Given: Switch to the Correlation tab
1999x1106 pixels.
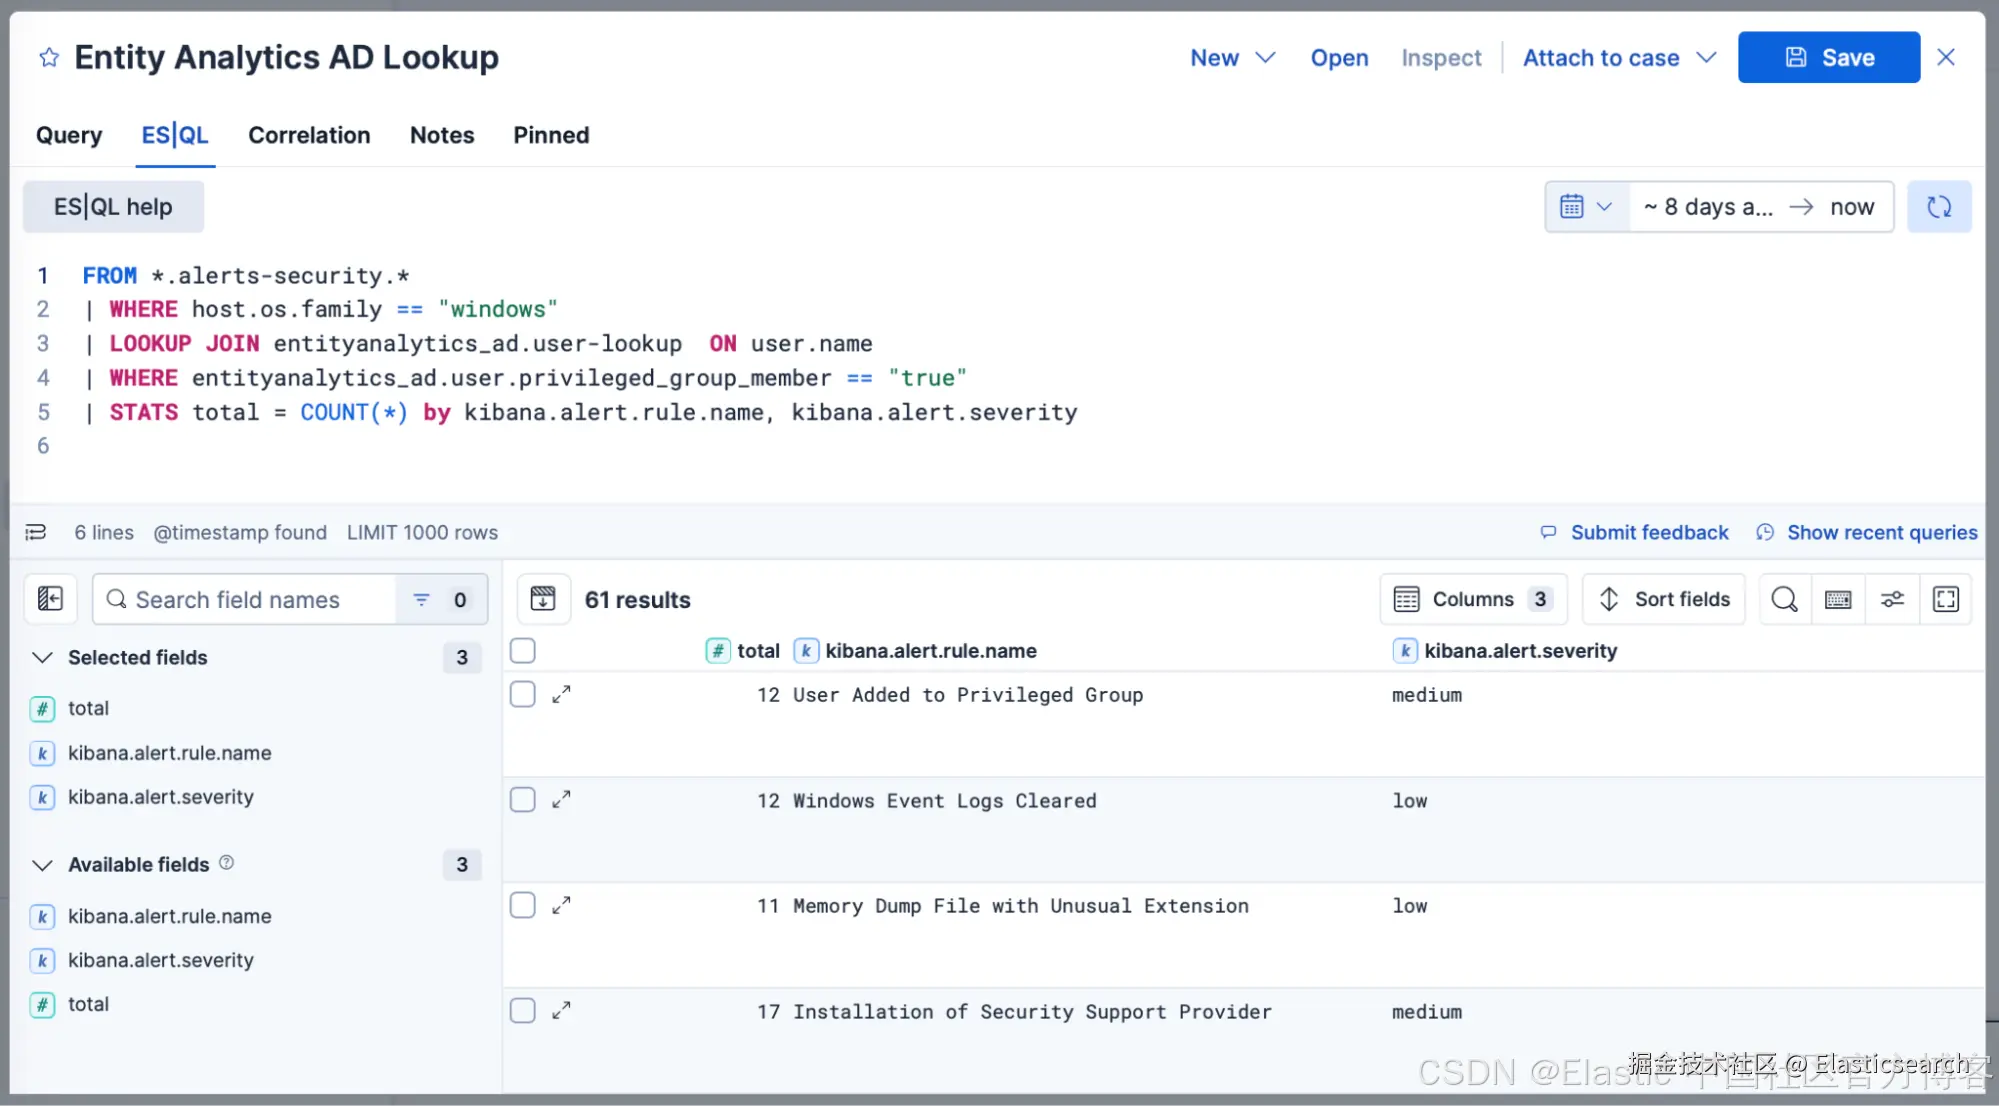Looking at the screenshot, I should tap(309, 135).
